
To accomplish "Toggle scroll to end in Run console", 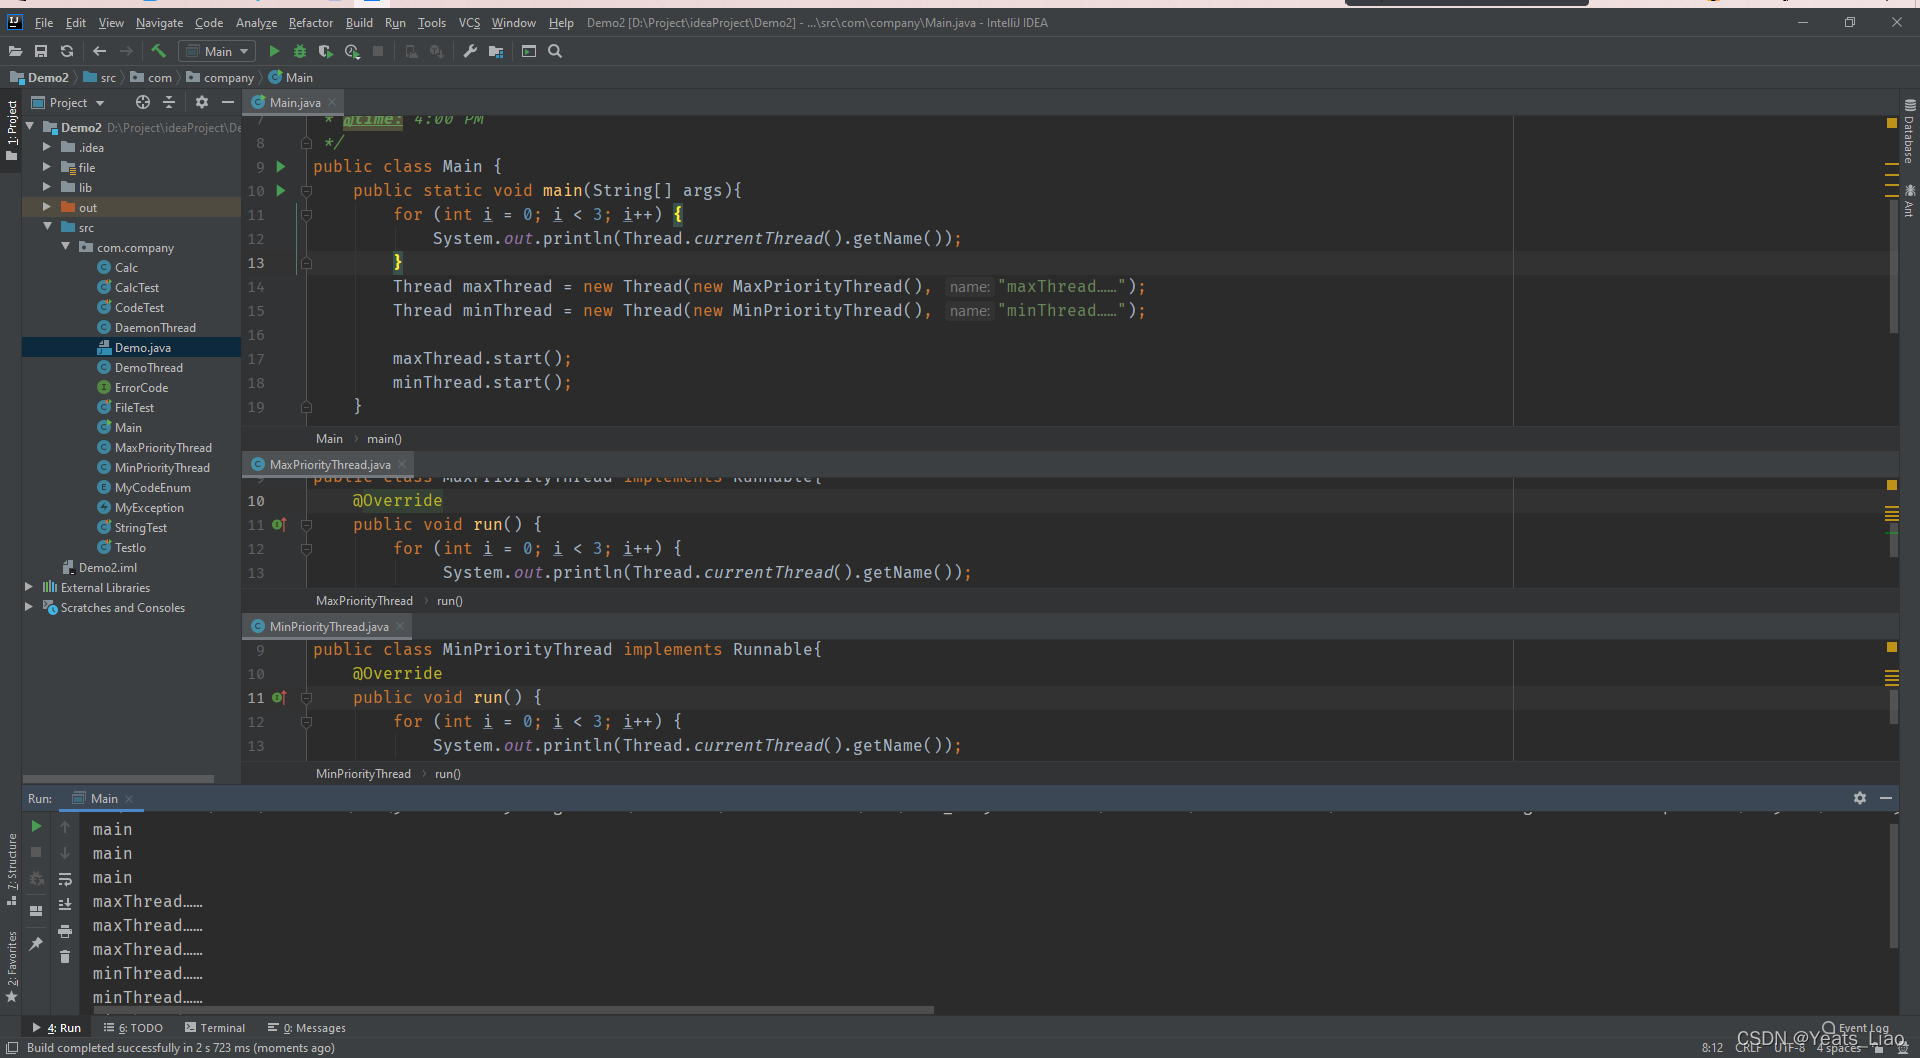I will 65,904.
